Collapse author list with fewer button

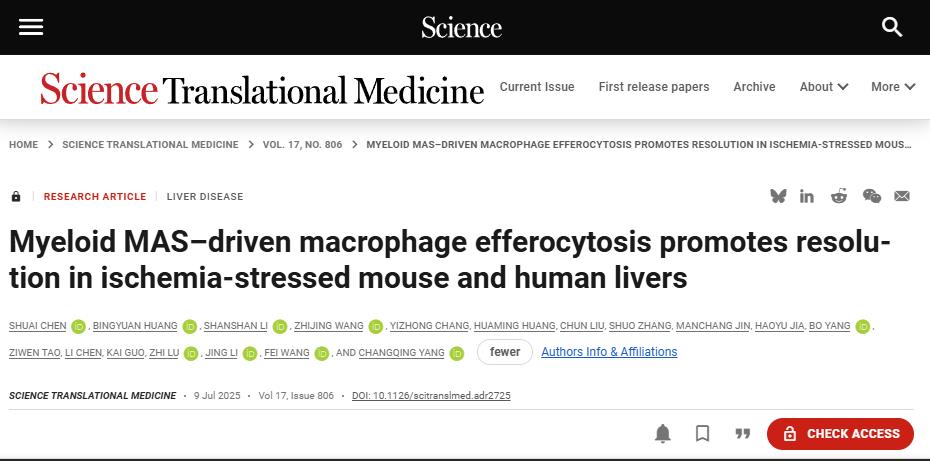pos(505,352)
